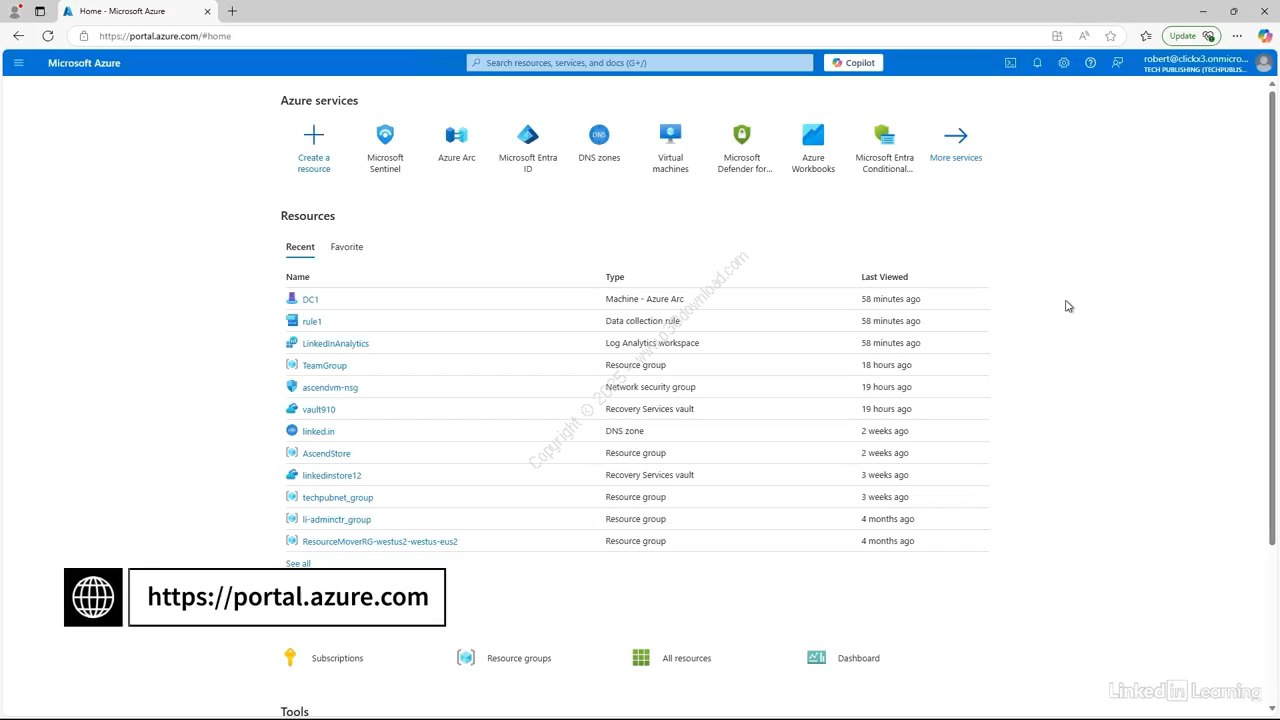
Task: Switch to the Recent resources tab
Action: [300, 247]
